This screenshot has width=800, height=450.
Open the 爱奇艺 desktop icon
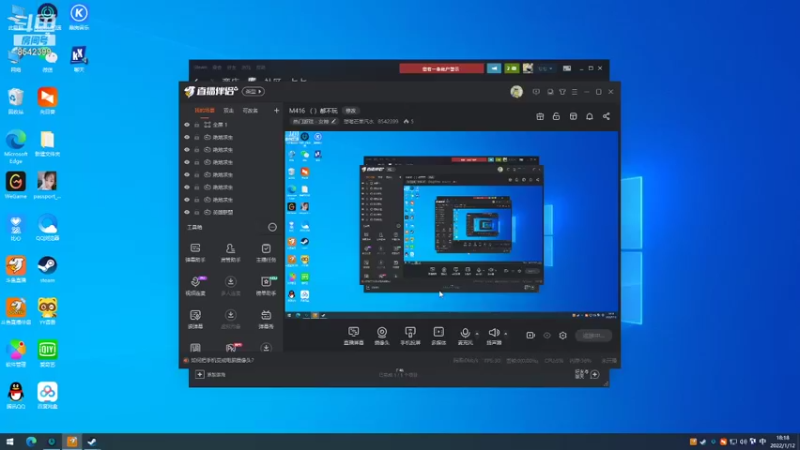47,354
